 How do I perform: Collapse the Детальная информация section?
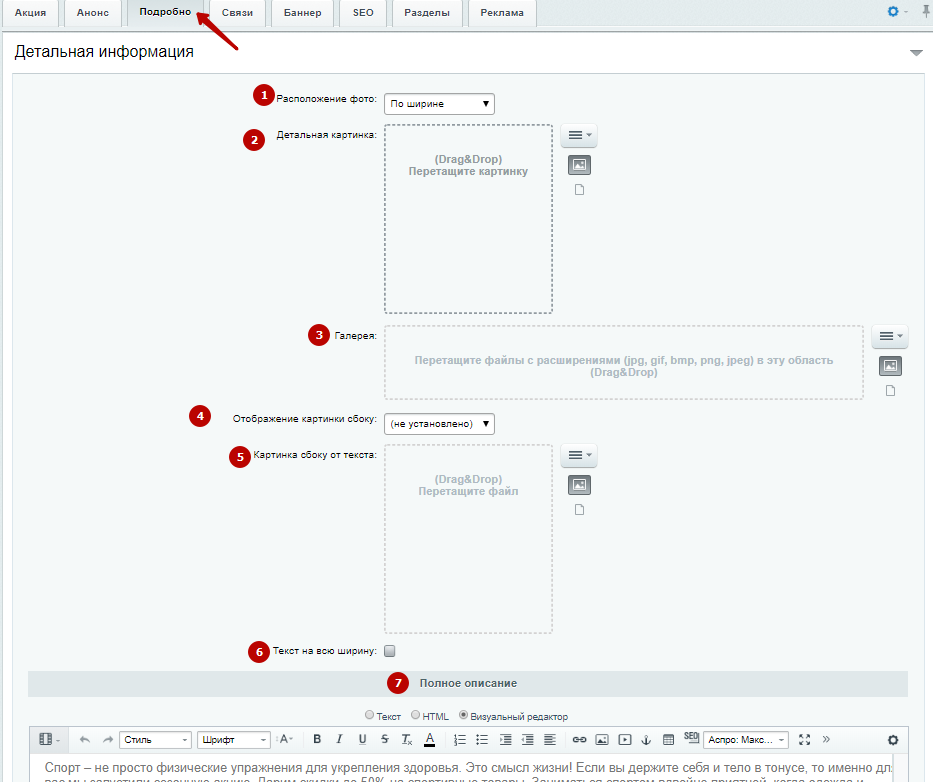click(915, 52)
